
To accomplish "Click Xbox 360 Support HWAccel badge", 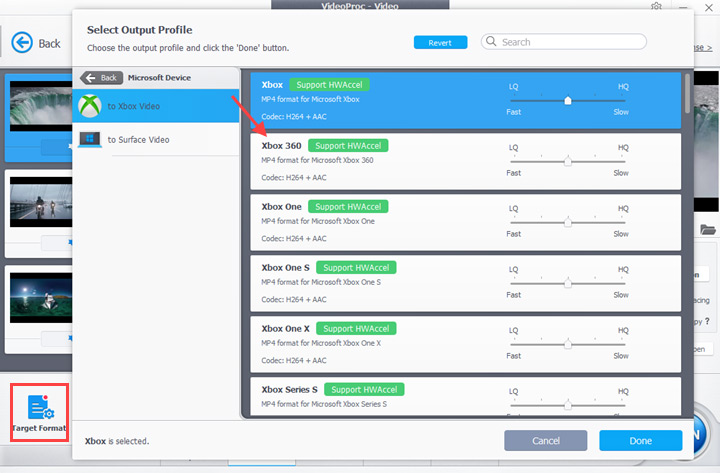I will (348, 146).
